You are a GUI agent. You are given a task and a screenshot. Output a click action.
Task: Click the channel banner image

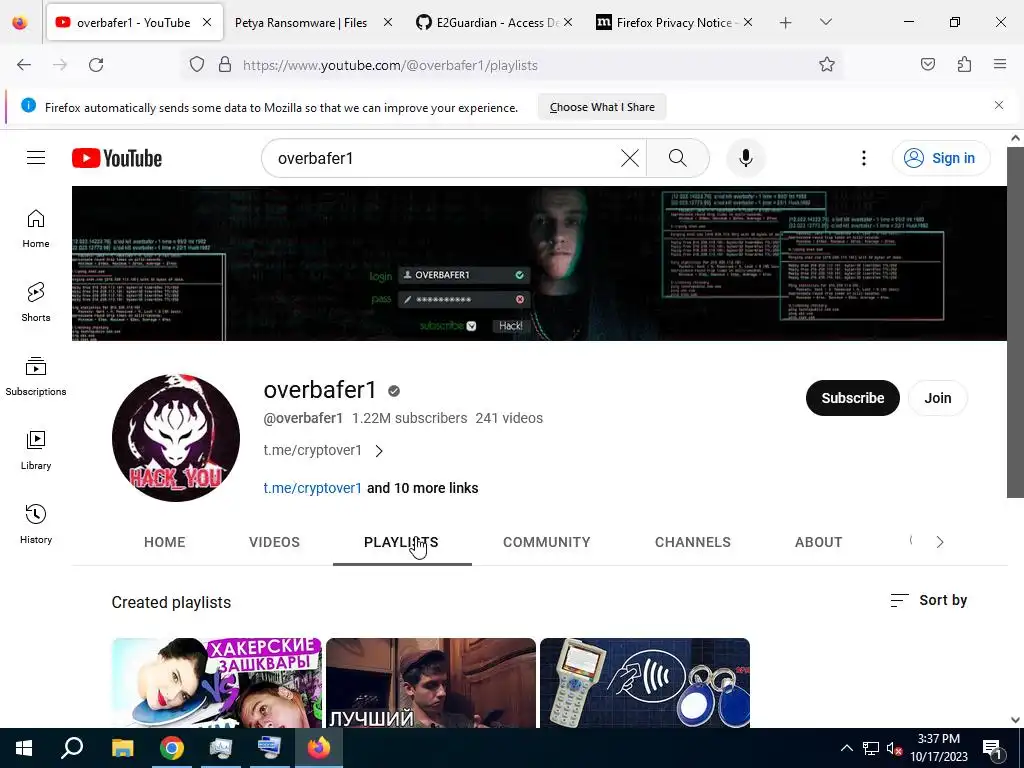coord(539,263)
